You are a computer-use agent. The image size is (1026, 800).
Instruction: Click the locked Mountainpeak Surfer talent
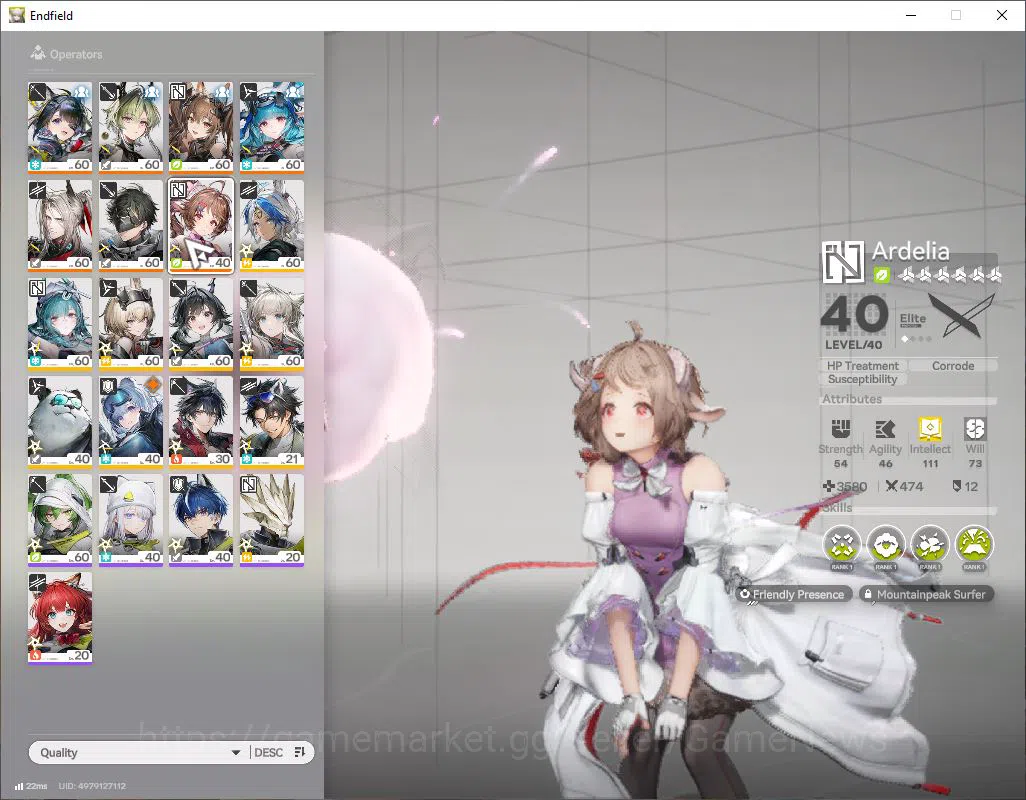pyautogui.click(x=927, y=594)
